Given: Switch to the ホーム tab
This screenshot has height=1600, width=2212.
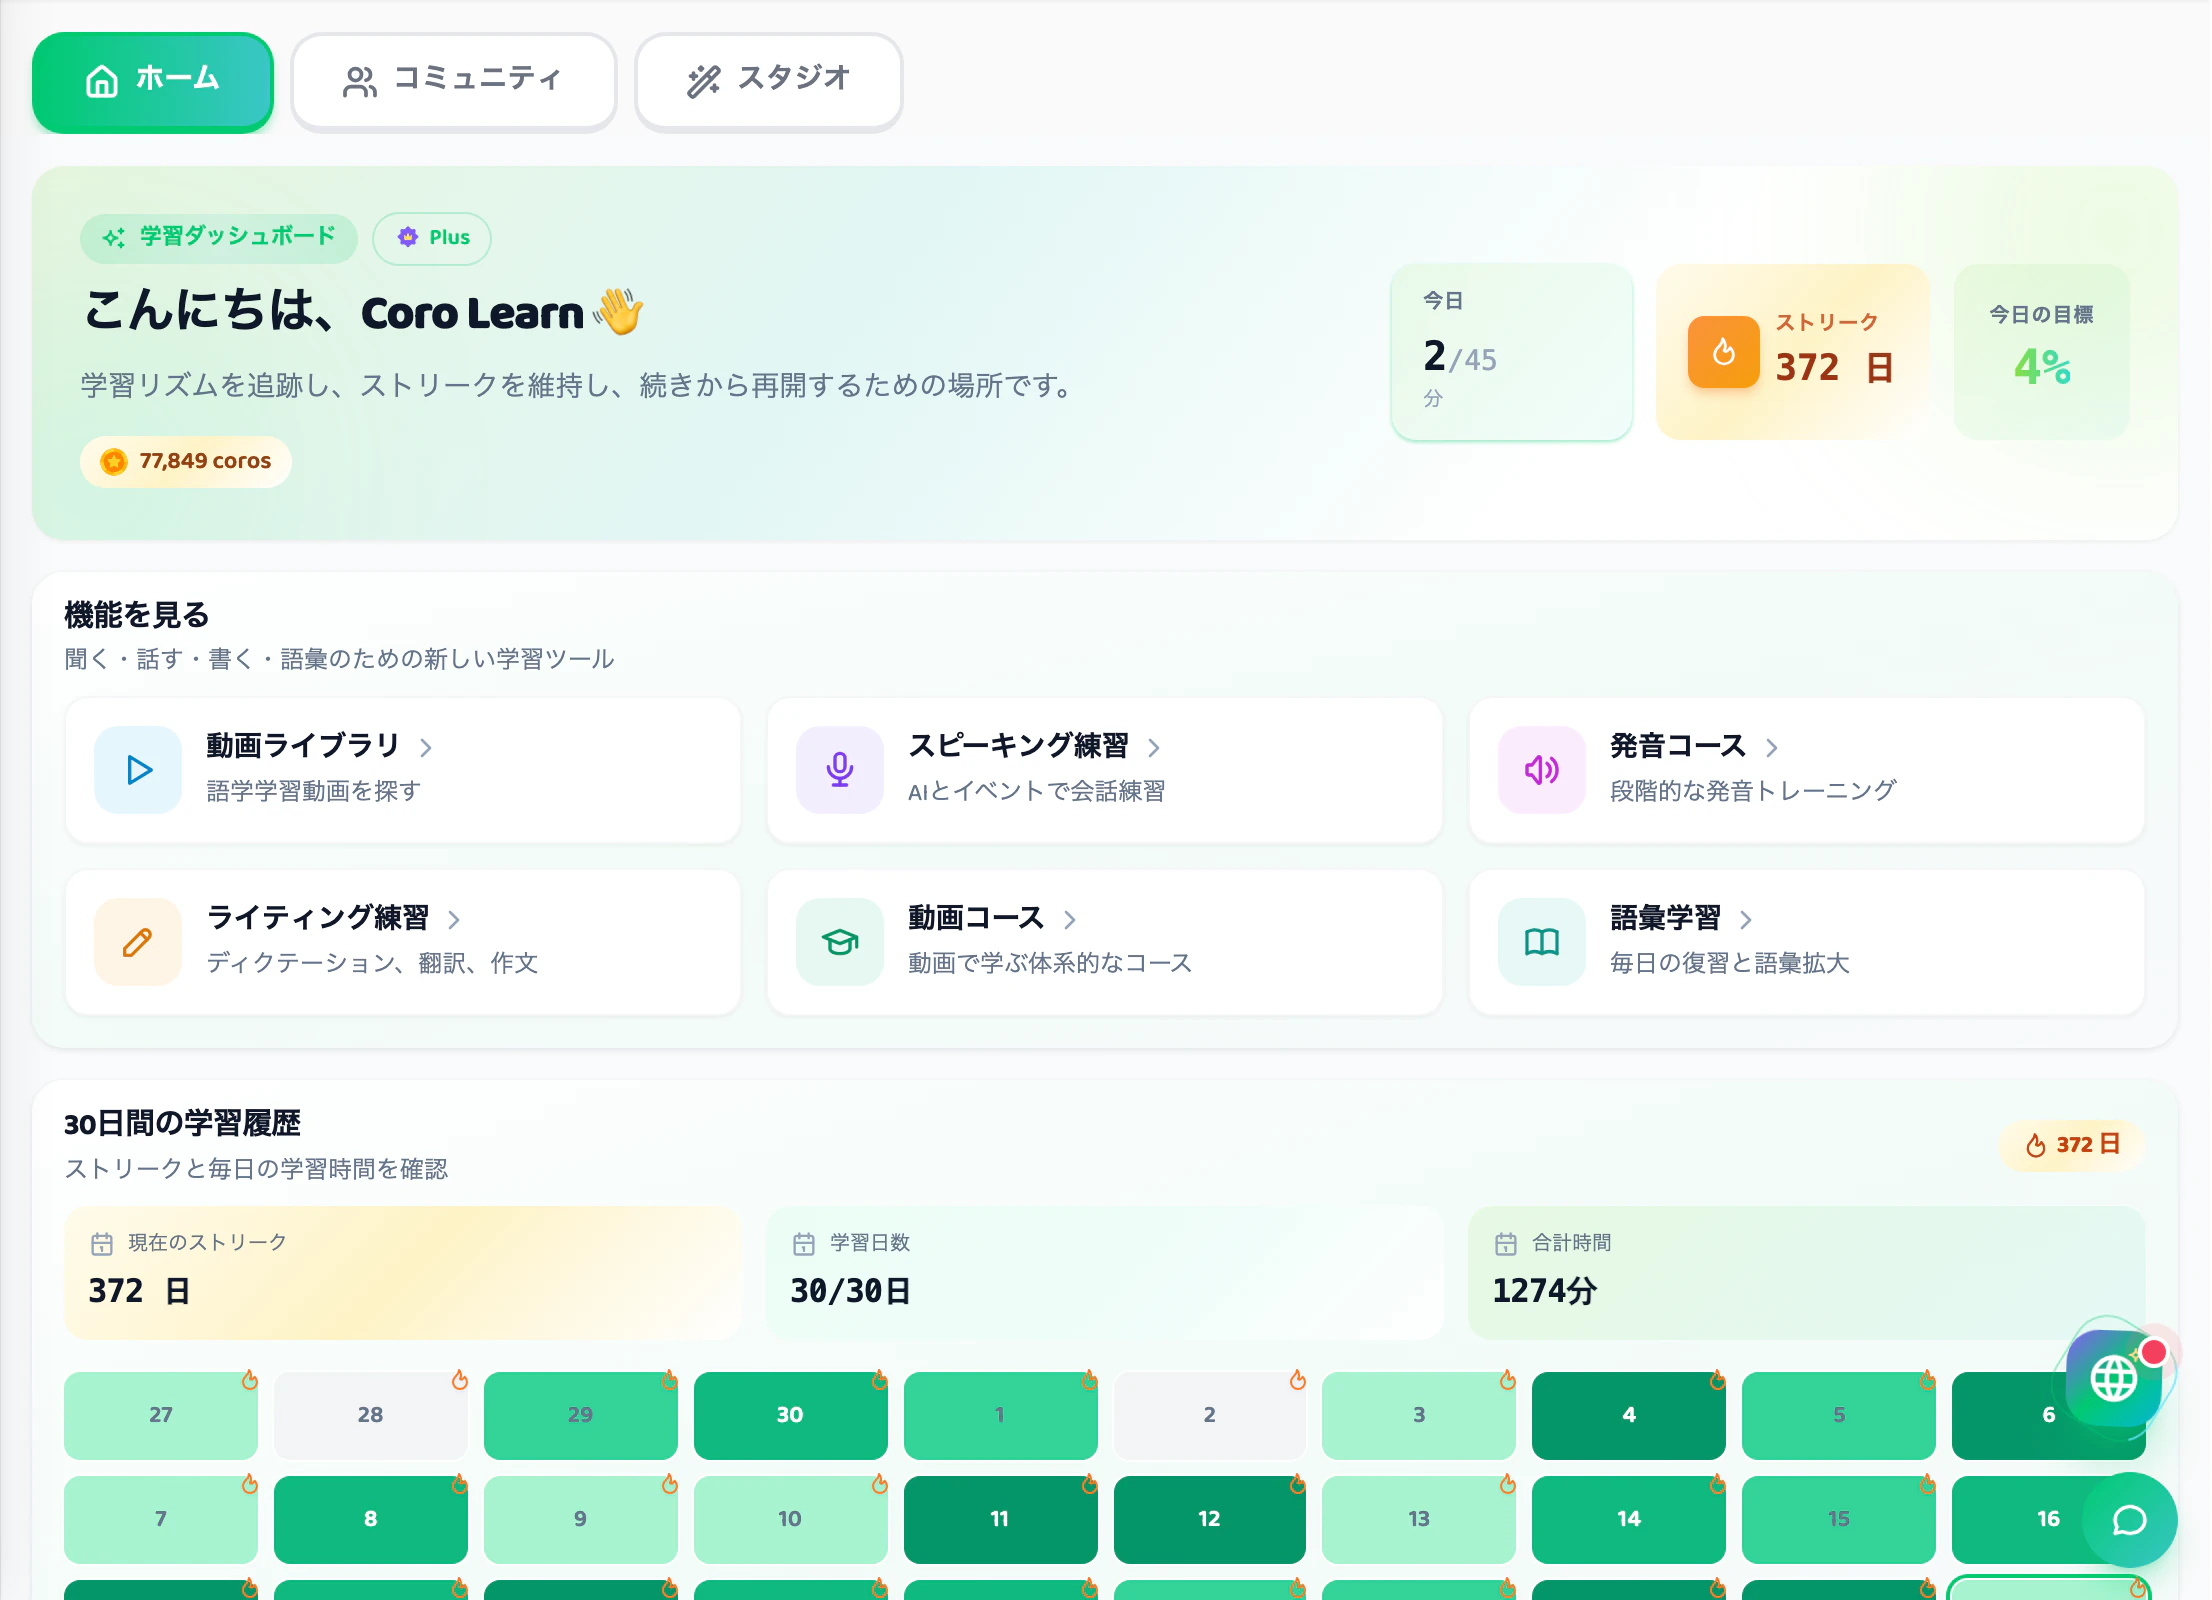Looking at the screenshot, I should pos(153,81).
